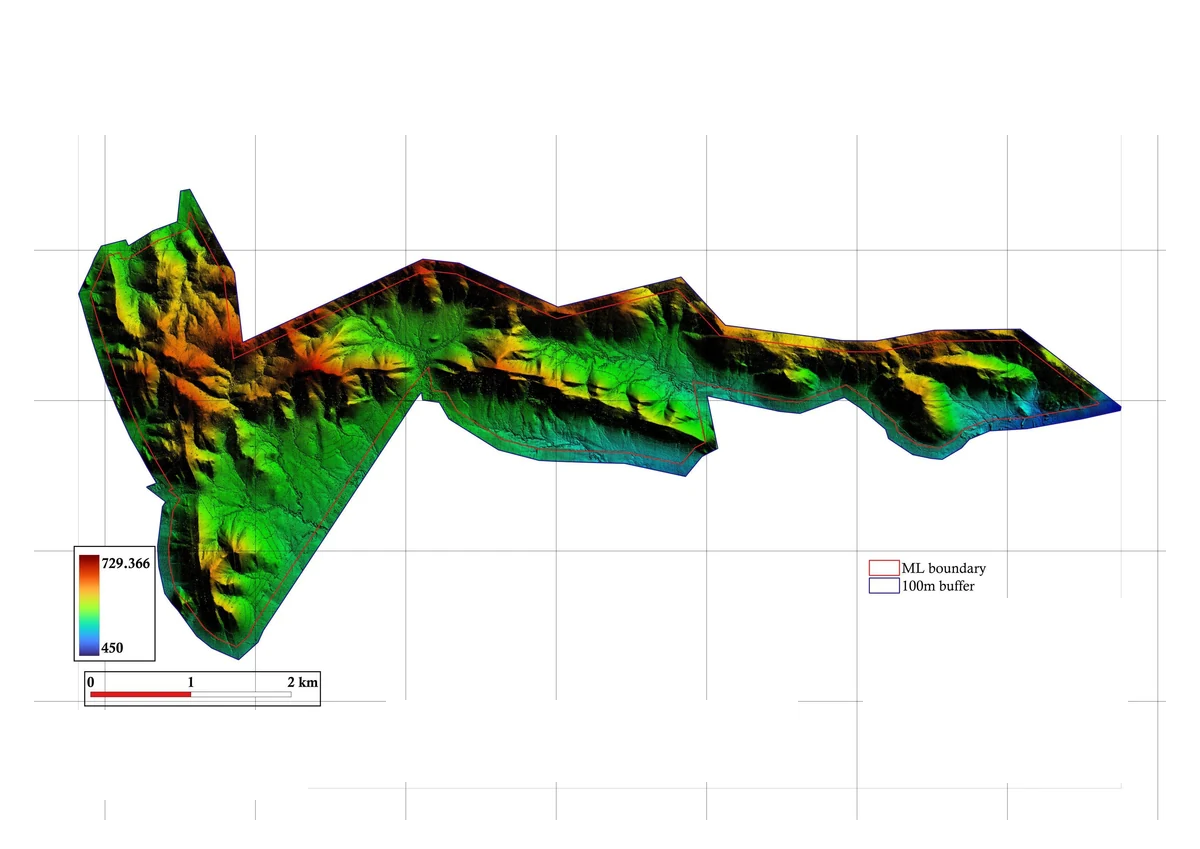Select the 2 km scale label
1200x849 pixels.
pos(302,682)
